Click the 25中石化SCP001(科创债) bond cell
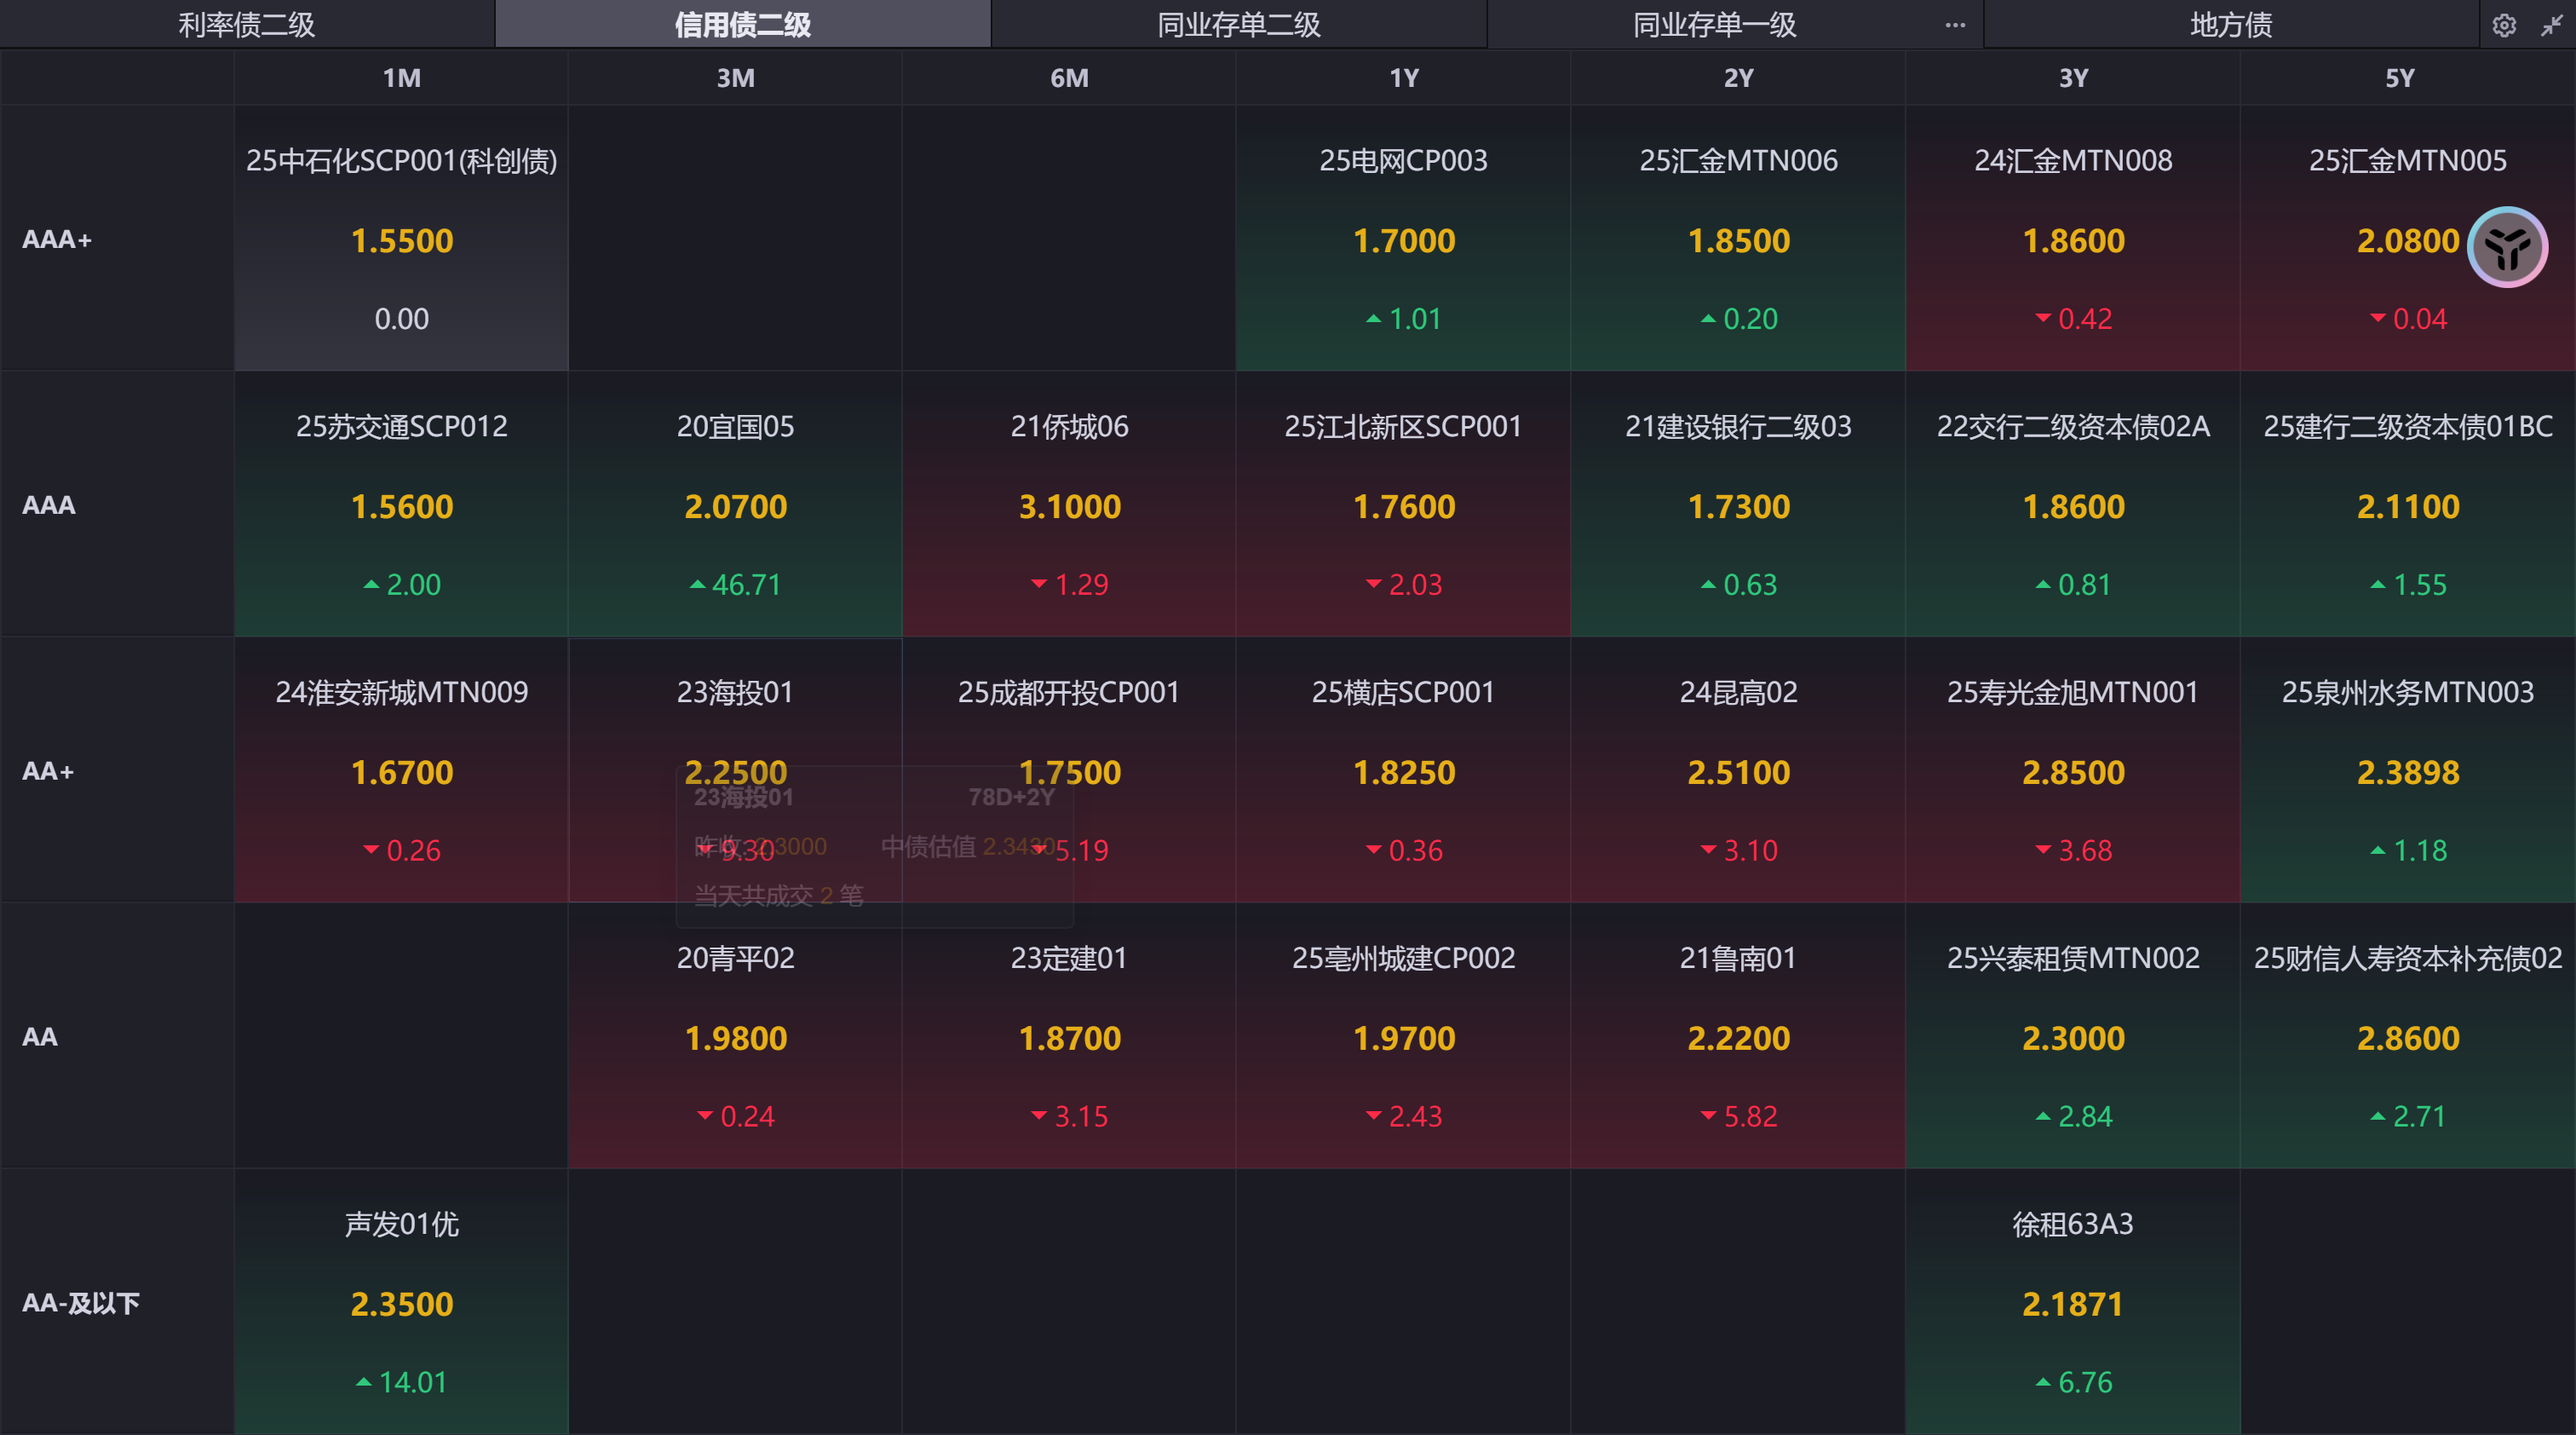This screenshot has width=2576, height=1435. [401, 239]
